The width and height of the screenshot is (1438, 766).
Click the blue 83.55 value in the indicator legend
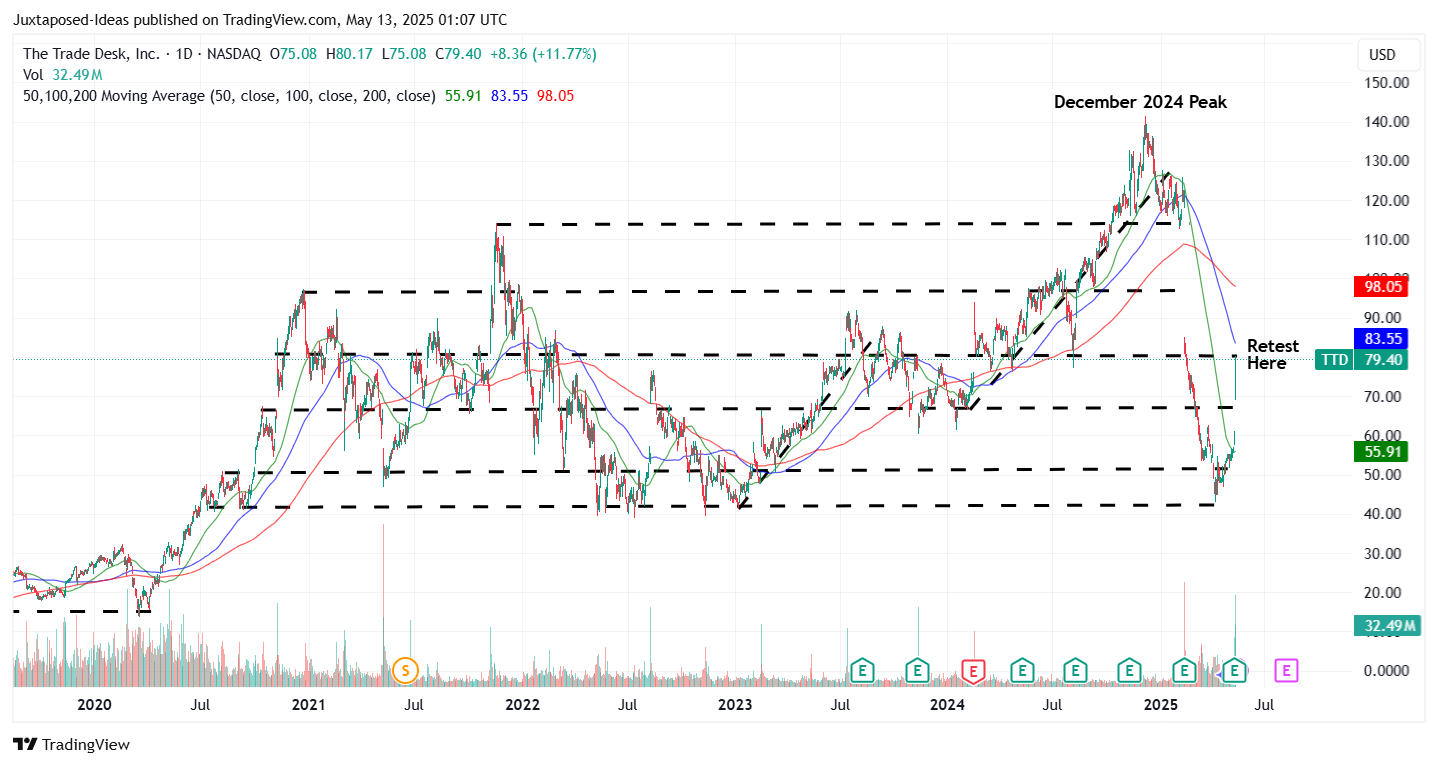click(x=510, y=96)
